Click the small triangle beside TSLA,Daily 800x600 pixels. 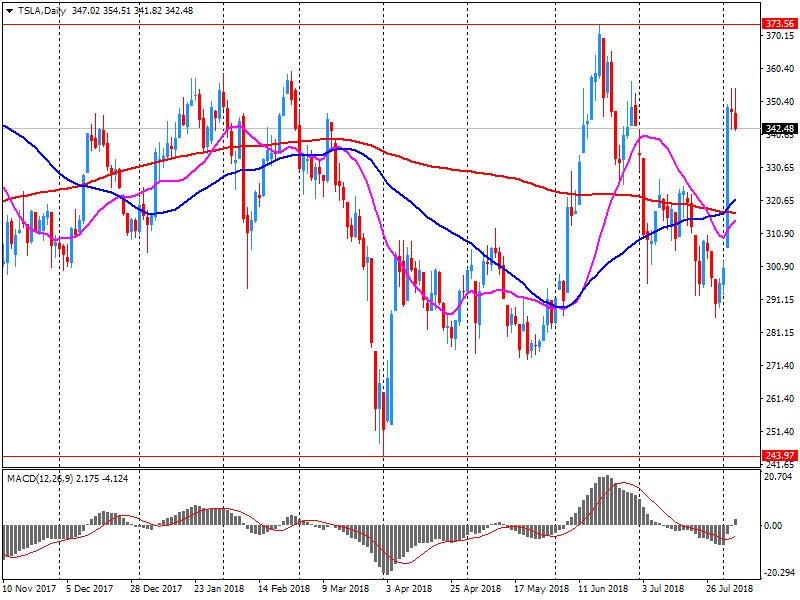tap(9, 10)
